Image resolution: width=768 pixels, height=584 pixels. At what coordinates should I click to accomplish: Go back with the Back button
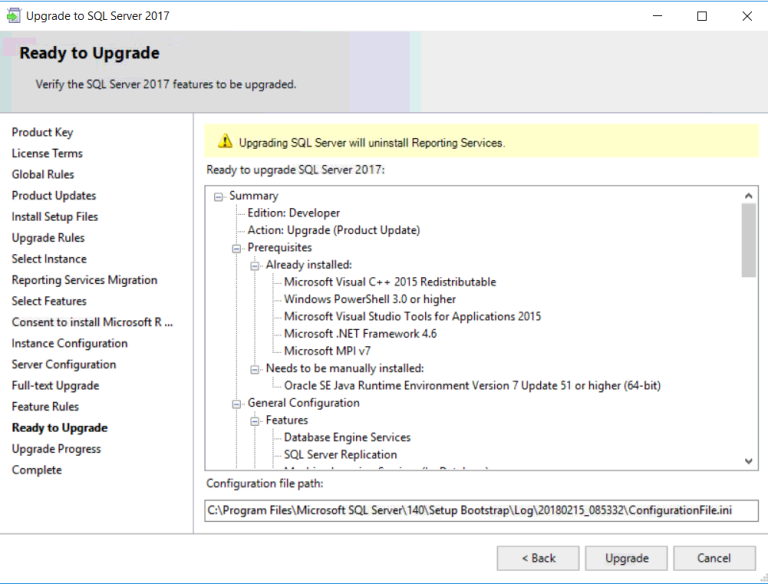(538, 558)
